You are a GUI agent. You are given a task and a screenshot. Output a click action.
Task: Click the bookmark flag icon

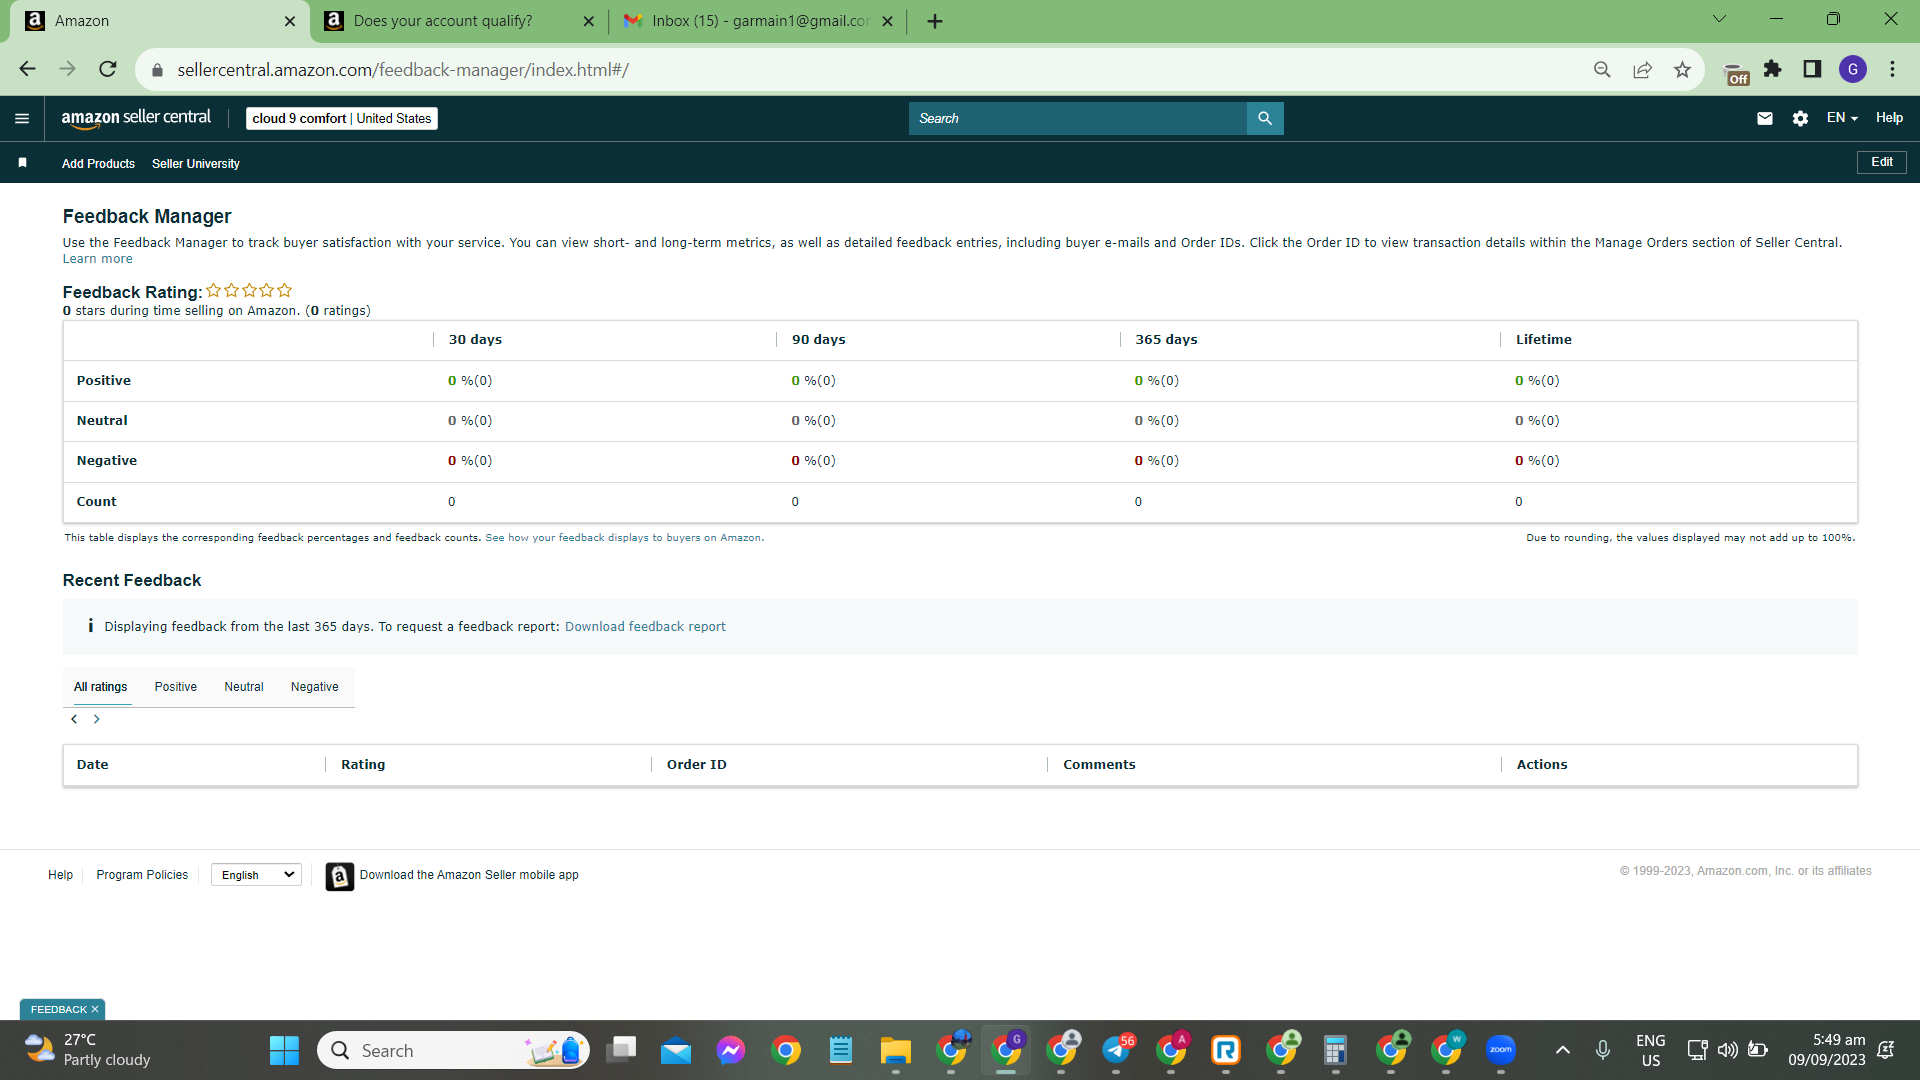tap(22, 163)
